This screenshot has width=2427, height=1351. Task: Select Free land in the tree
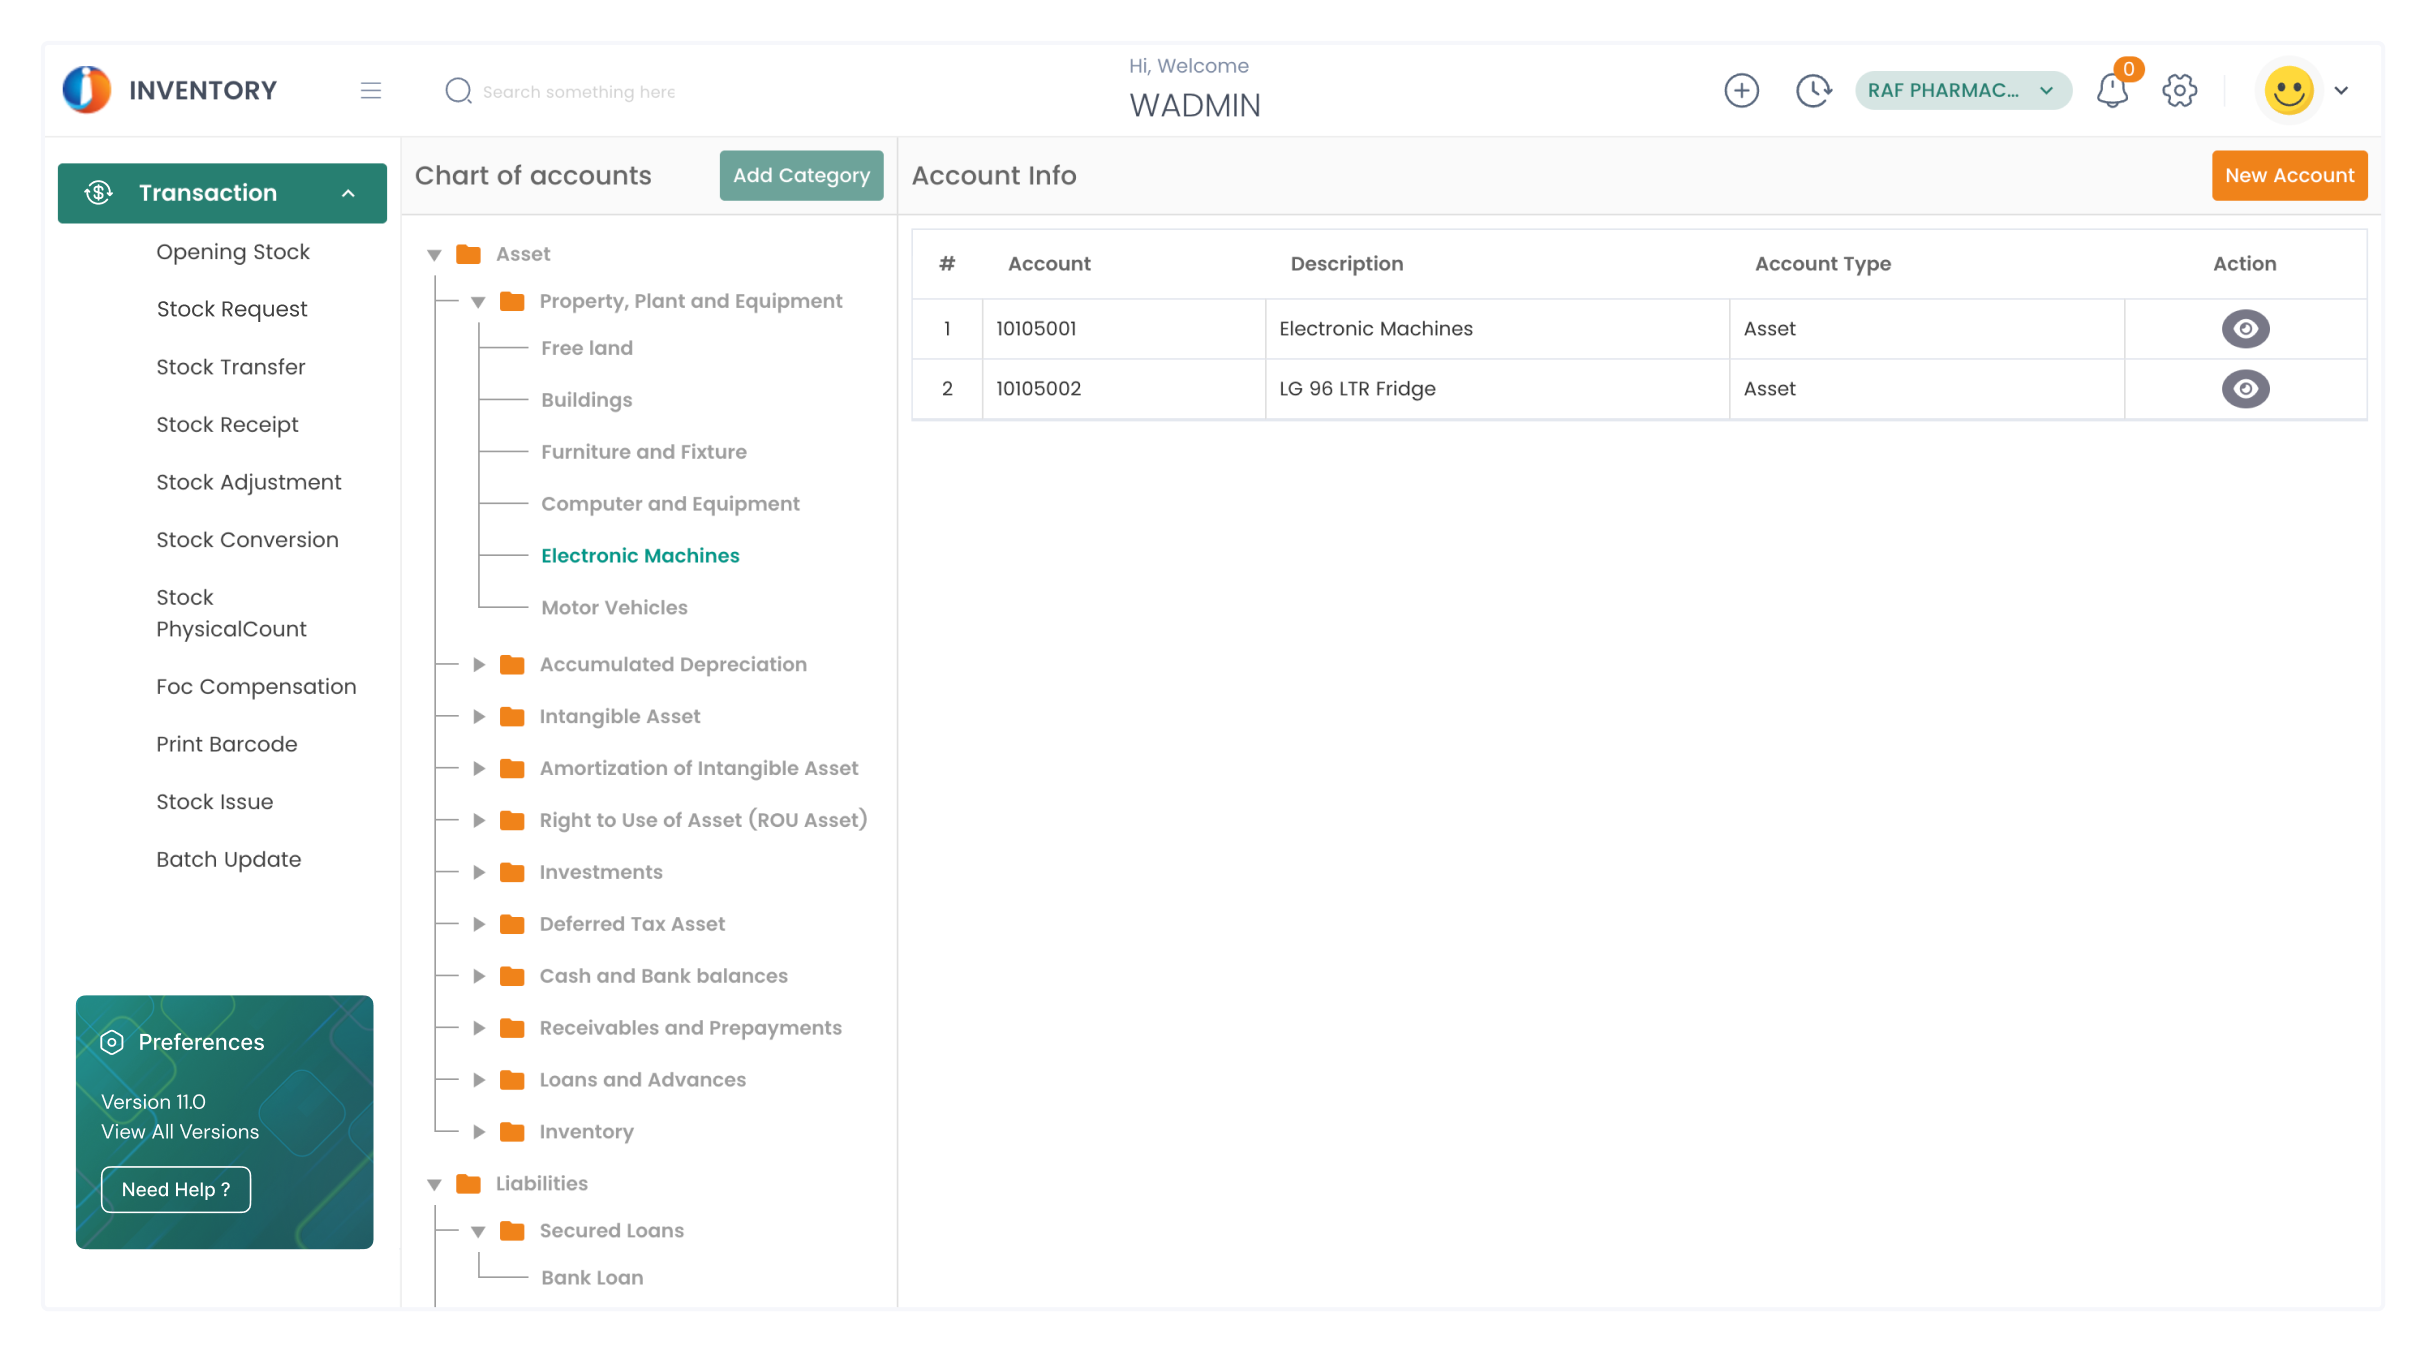[x=587, y=348]
